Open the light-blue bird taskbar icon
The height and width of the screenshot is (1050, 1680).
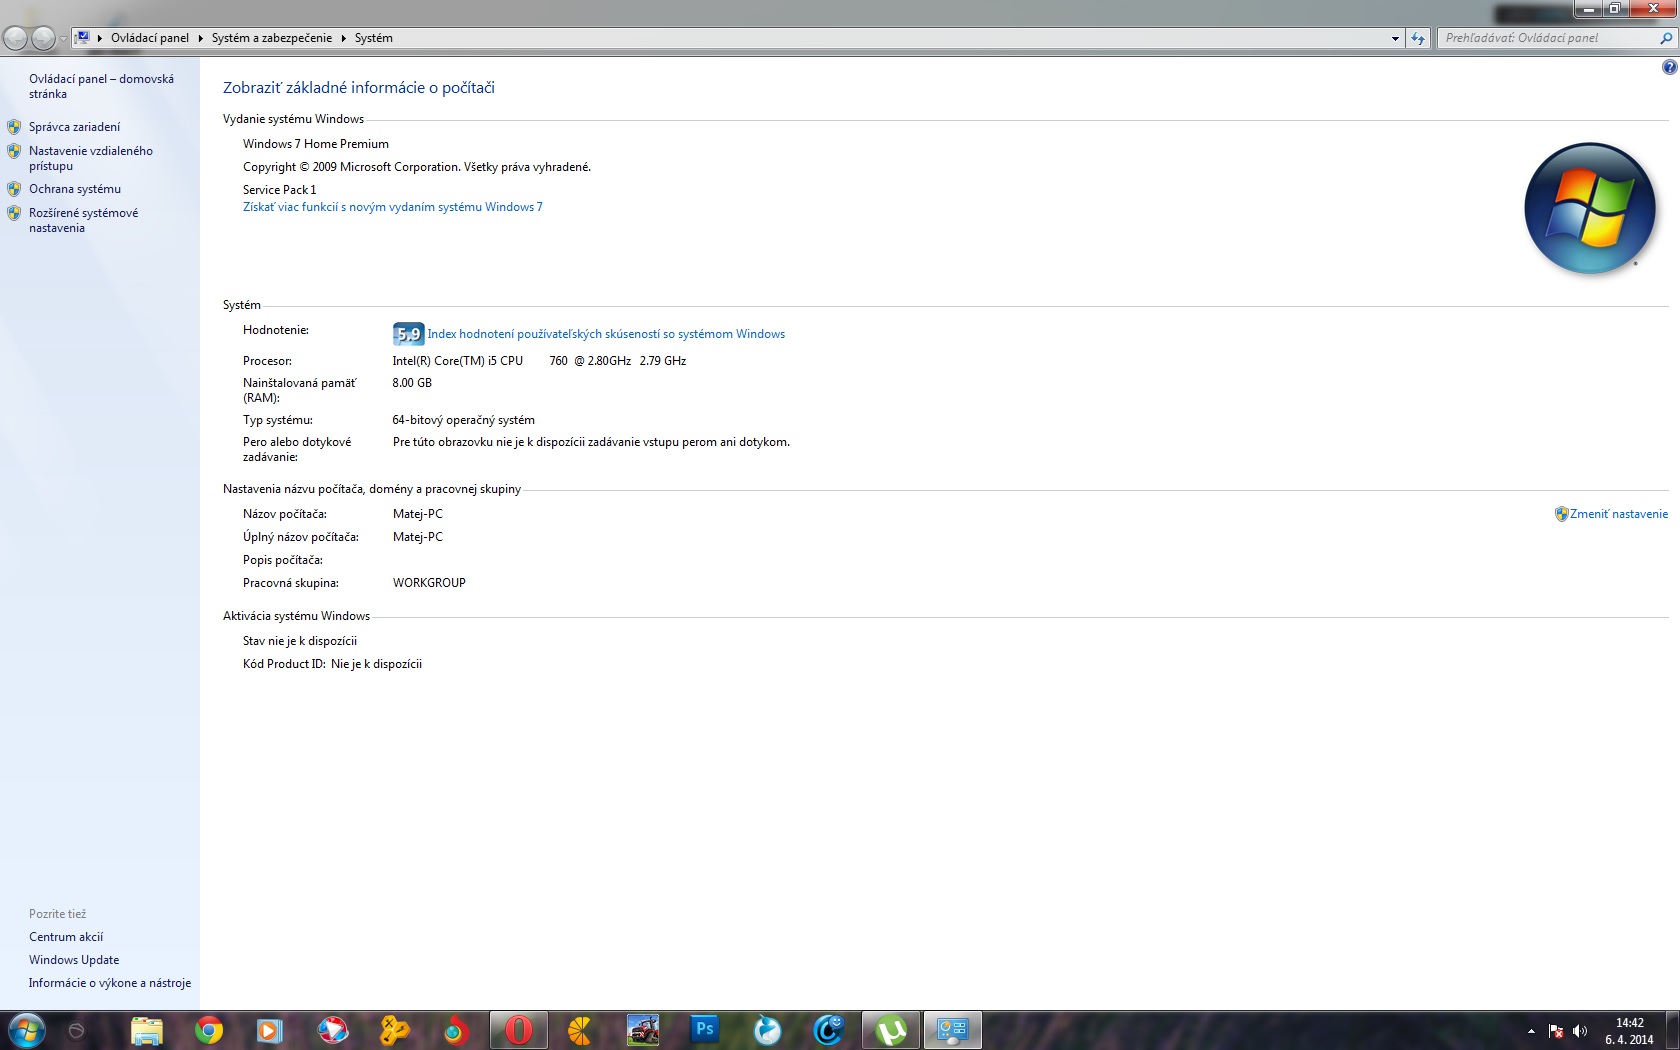pos(767,1030)
